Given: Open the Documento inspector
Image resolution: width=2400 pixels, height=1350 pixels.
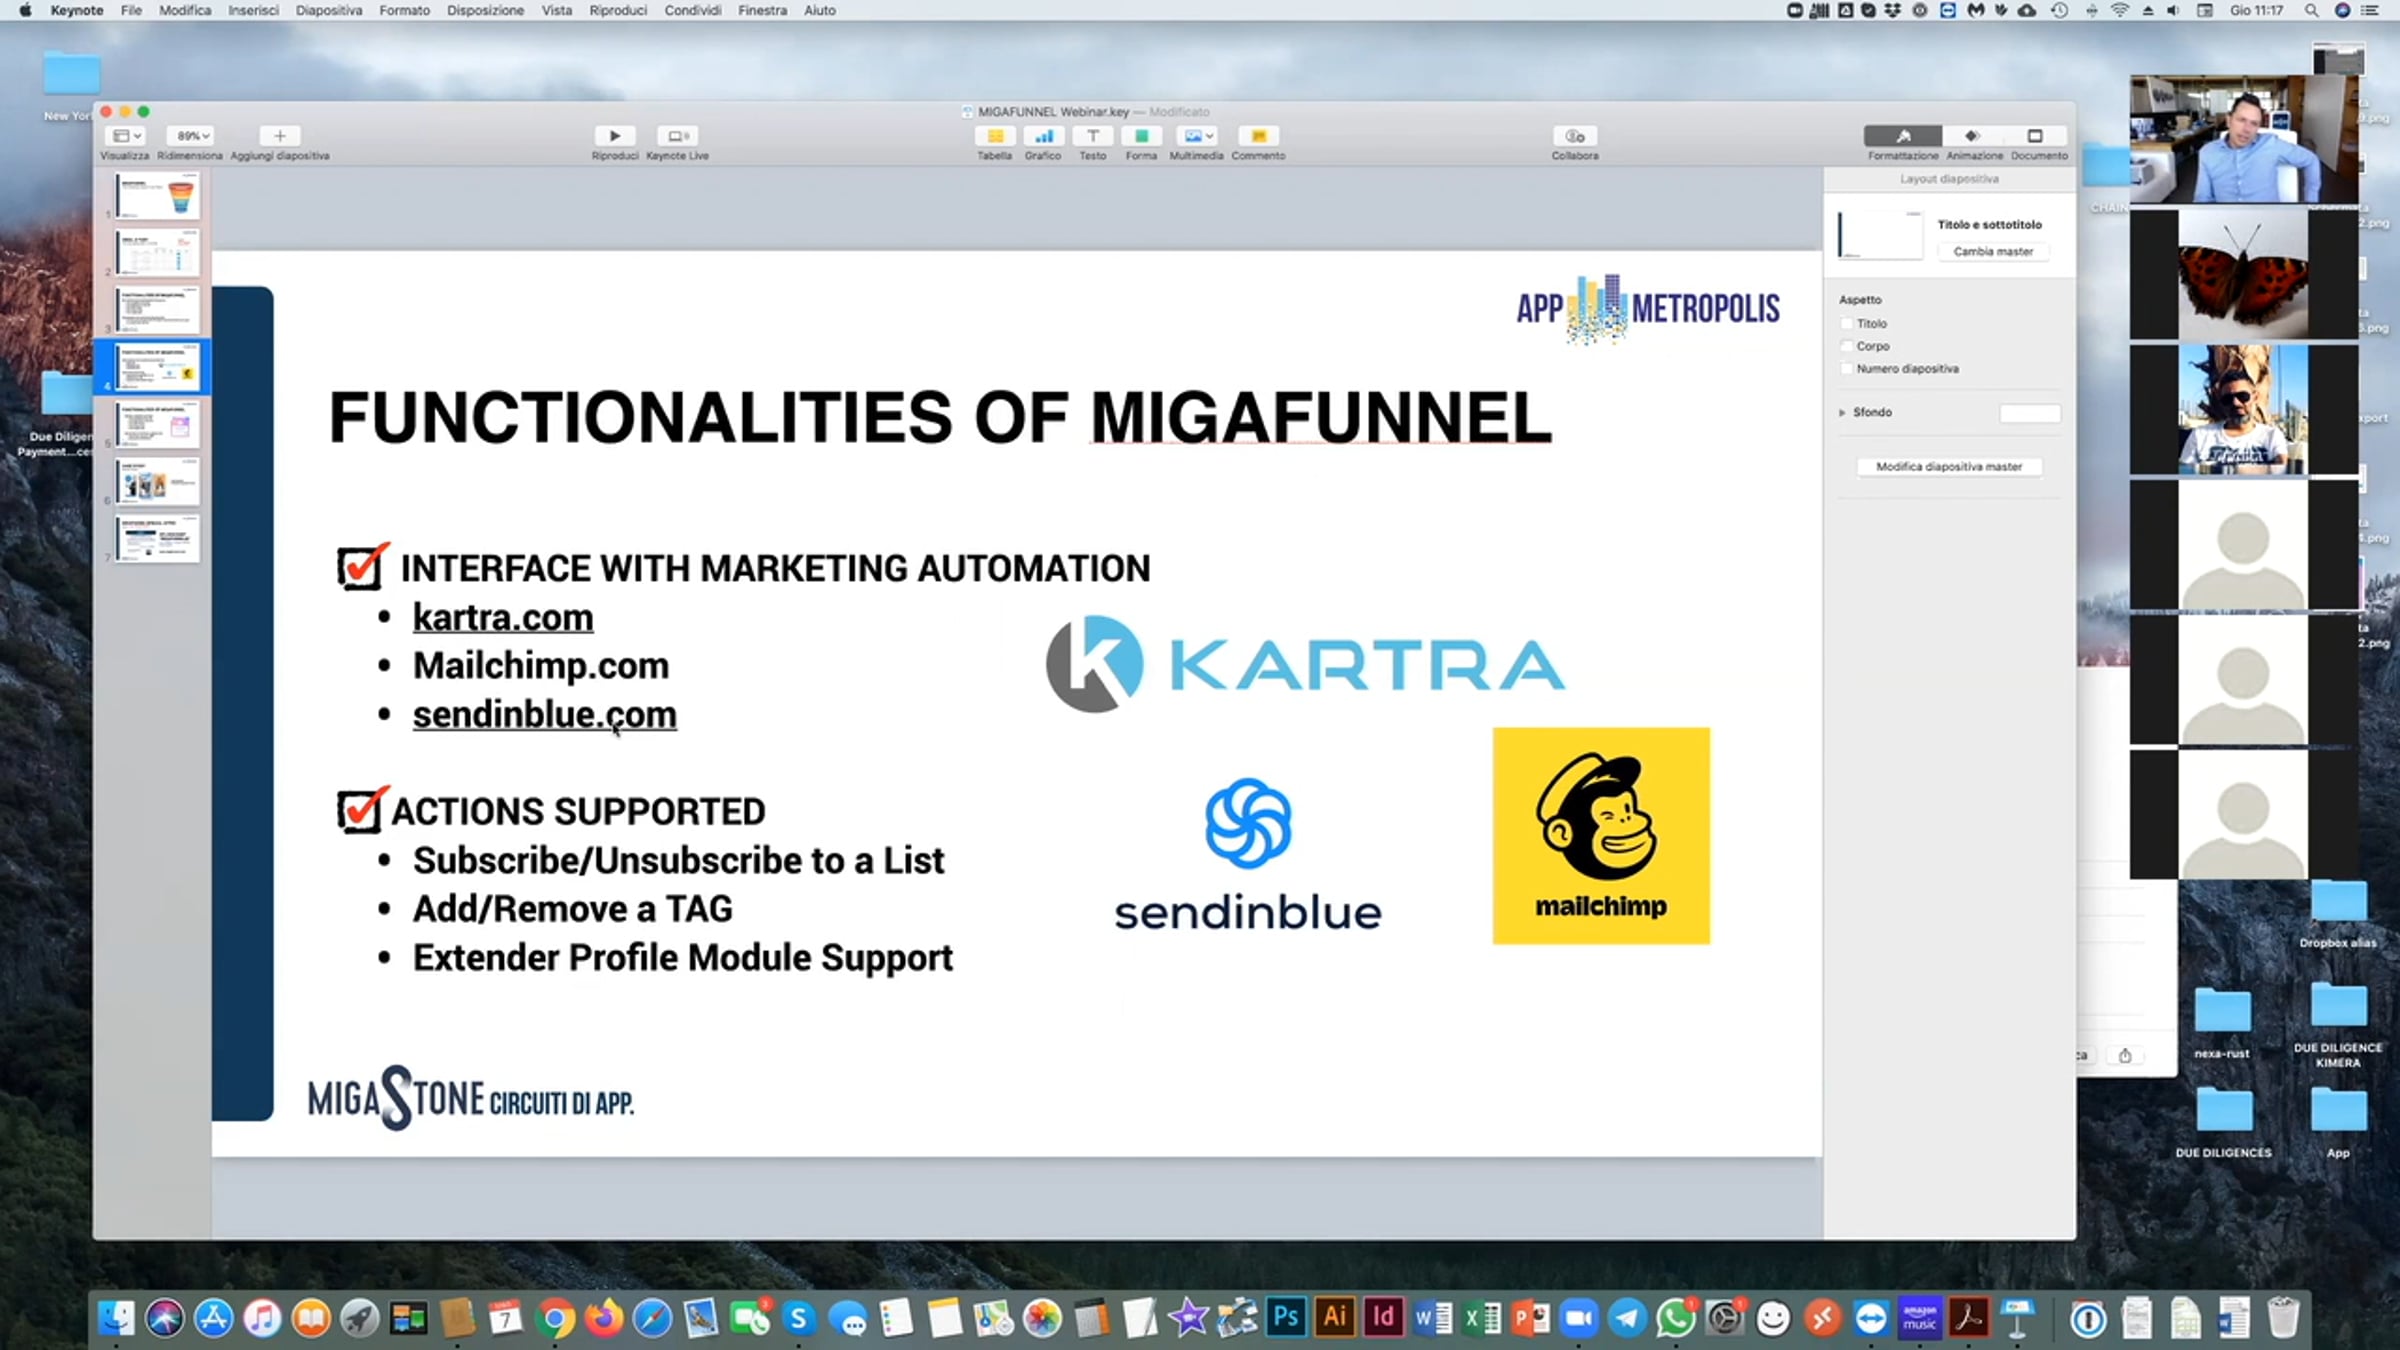Looking at the screenshot, I should [x=2035, y=136].
